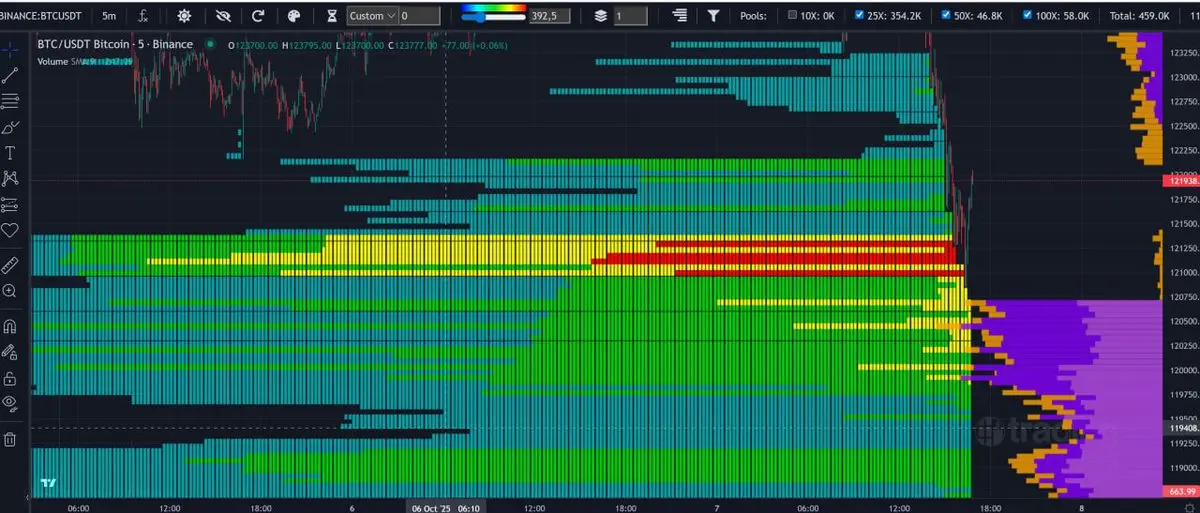Select the brush drawing tool
This screenshot has width=1200, height=513.
10,127
